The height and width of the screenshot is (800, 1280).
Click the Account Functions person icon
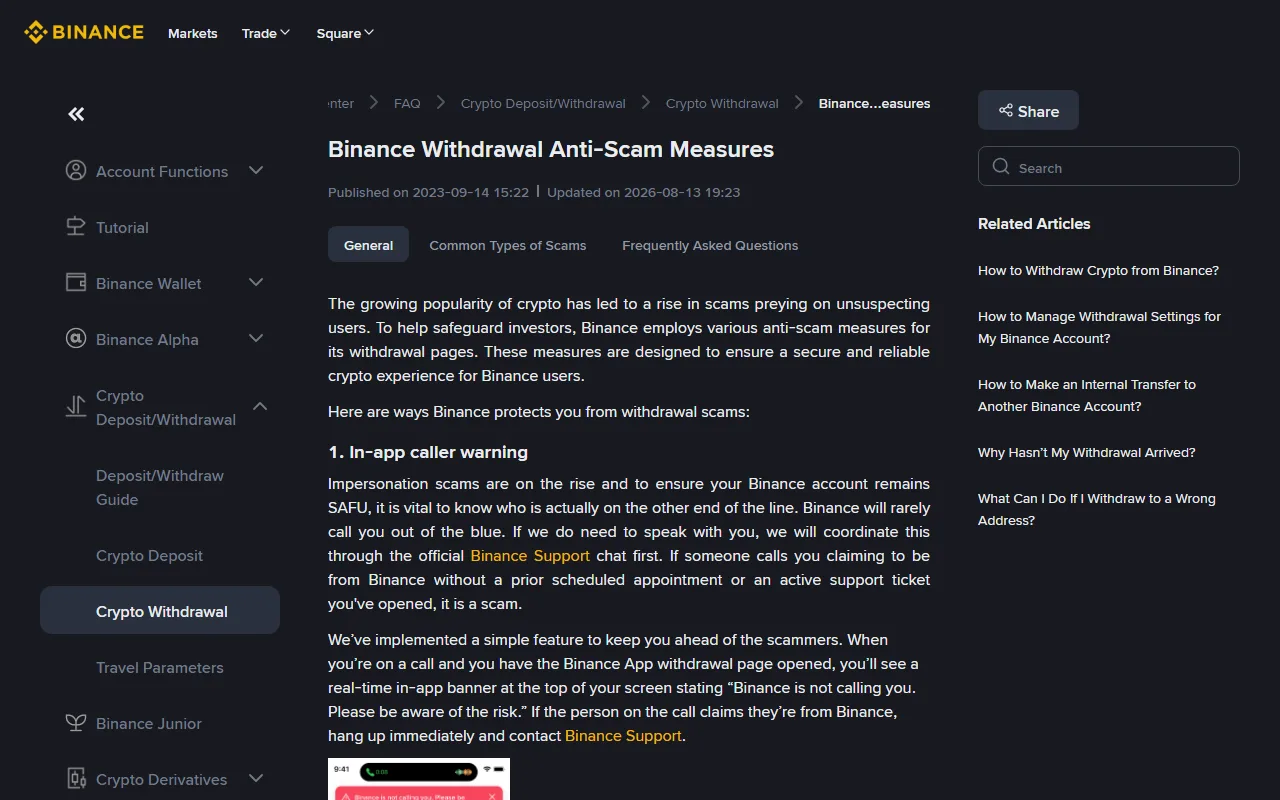pos(76,171)
